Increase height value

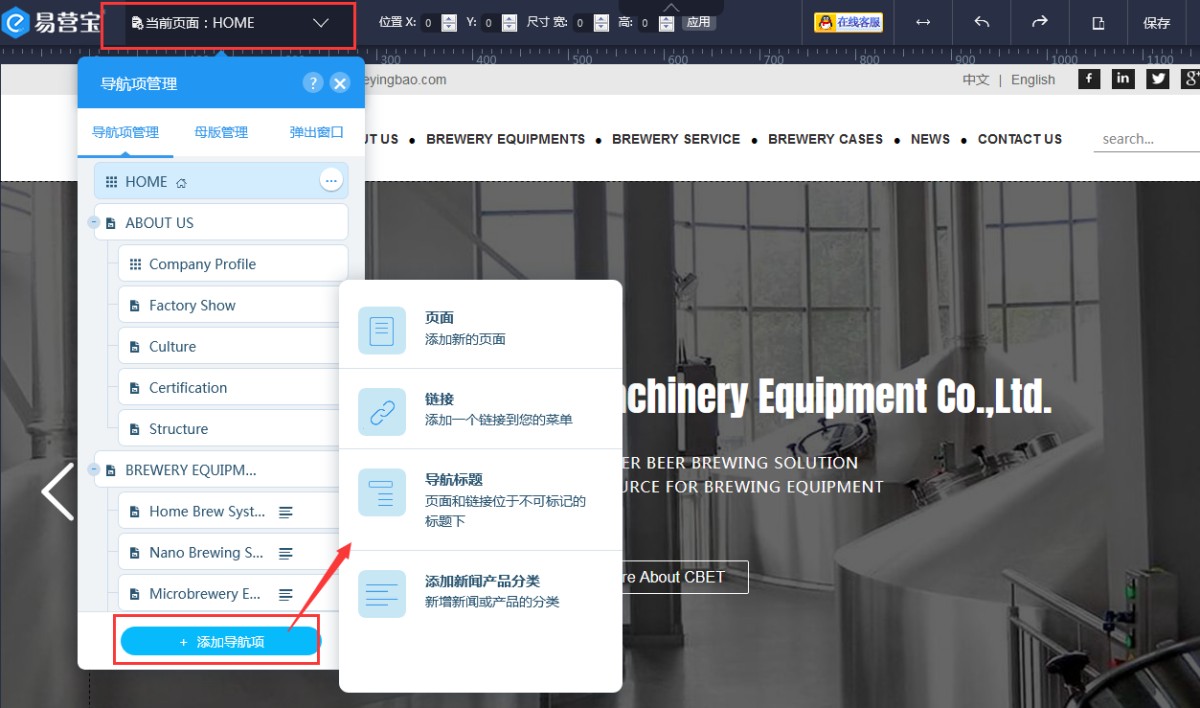pos(667,18)
